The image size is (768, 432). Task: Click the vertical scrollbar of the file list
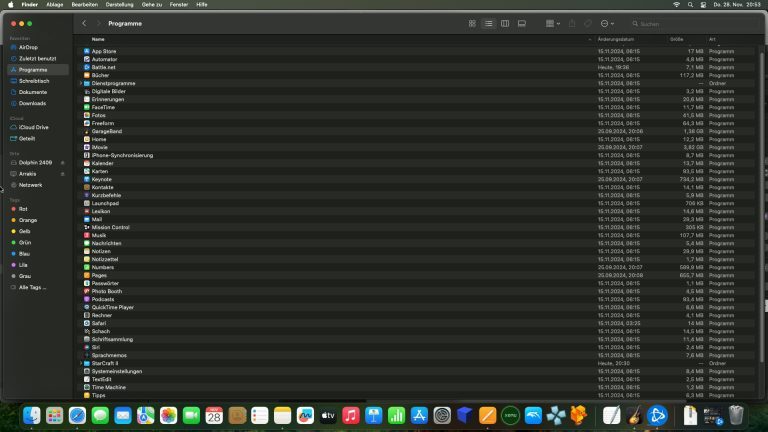point(762,206)
